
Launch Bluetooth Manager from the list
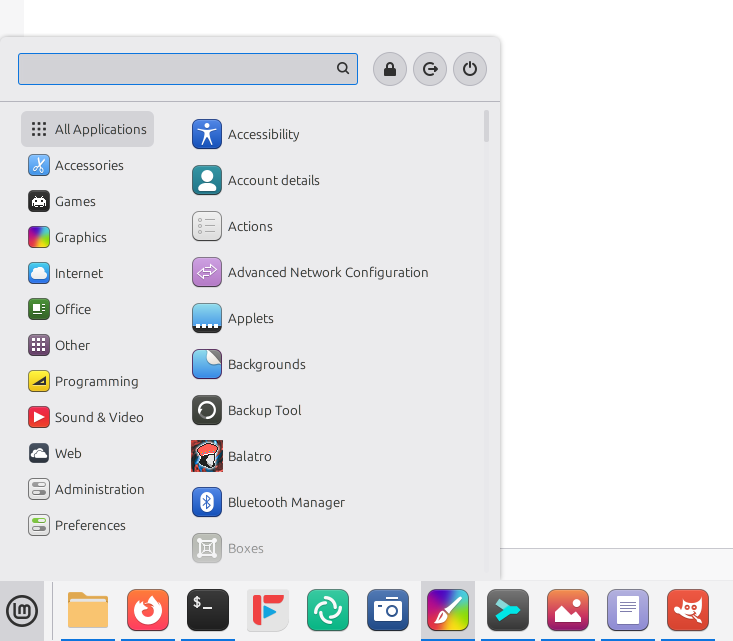coord(285,502)
